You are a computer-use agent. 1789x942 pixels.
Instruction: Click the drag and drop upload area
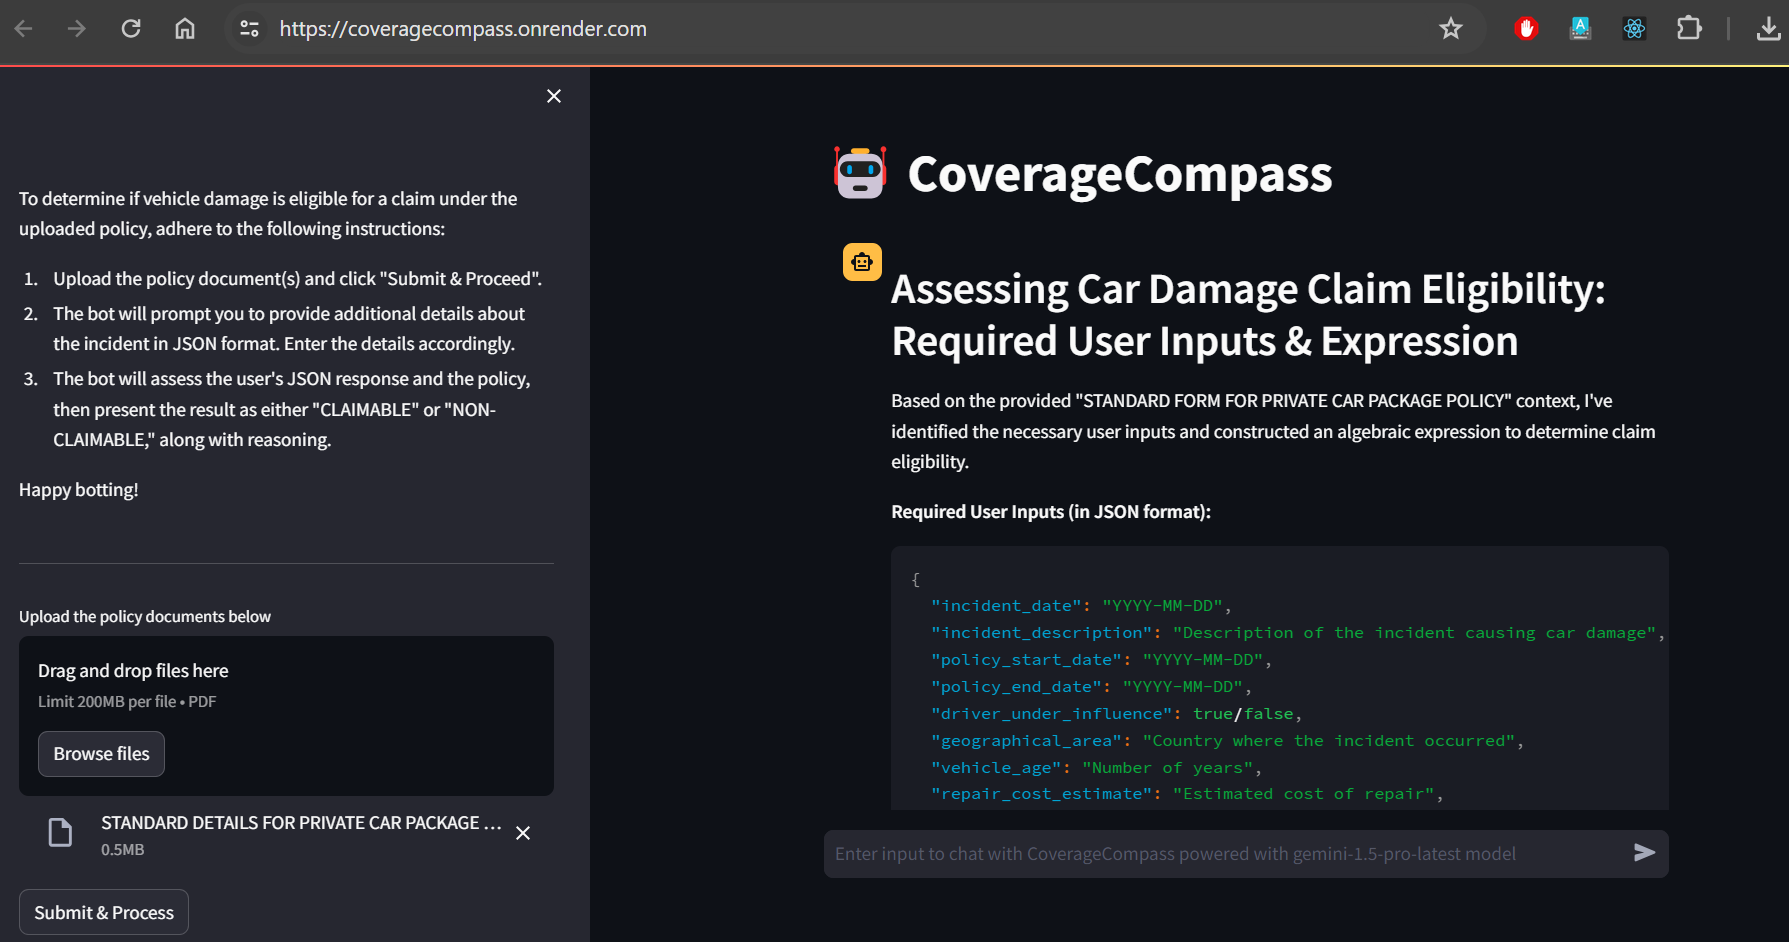tap(286, 716)
